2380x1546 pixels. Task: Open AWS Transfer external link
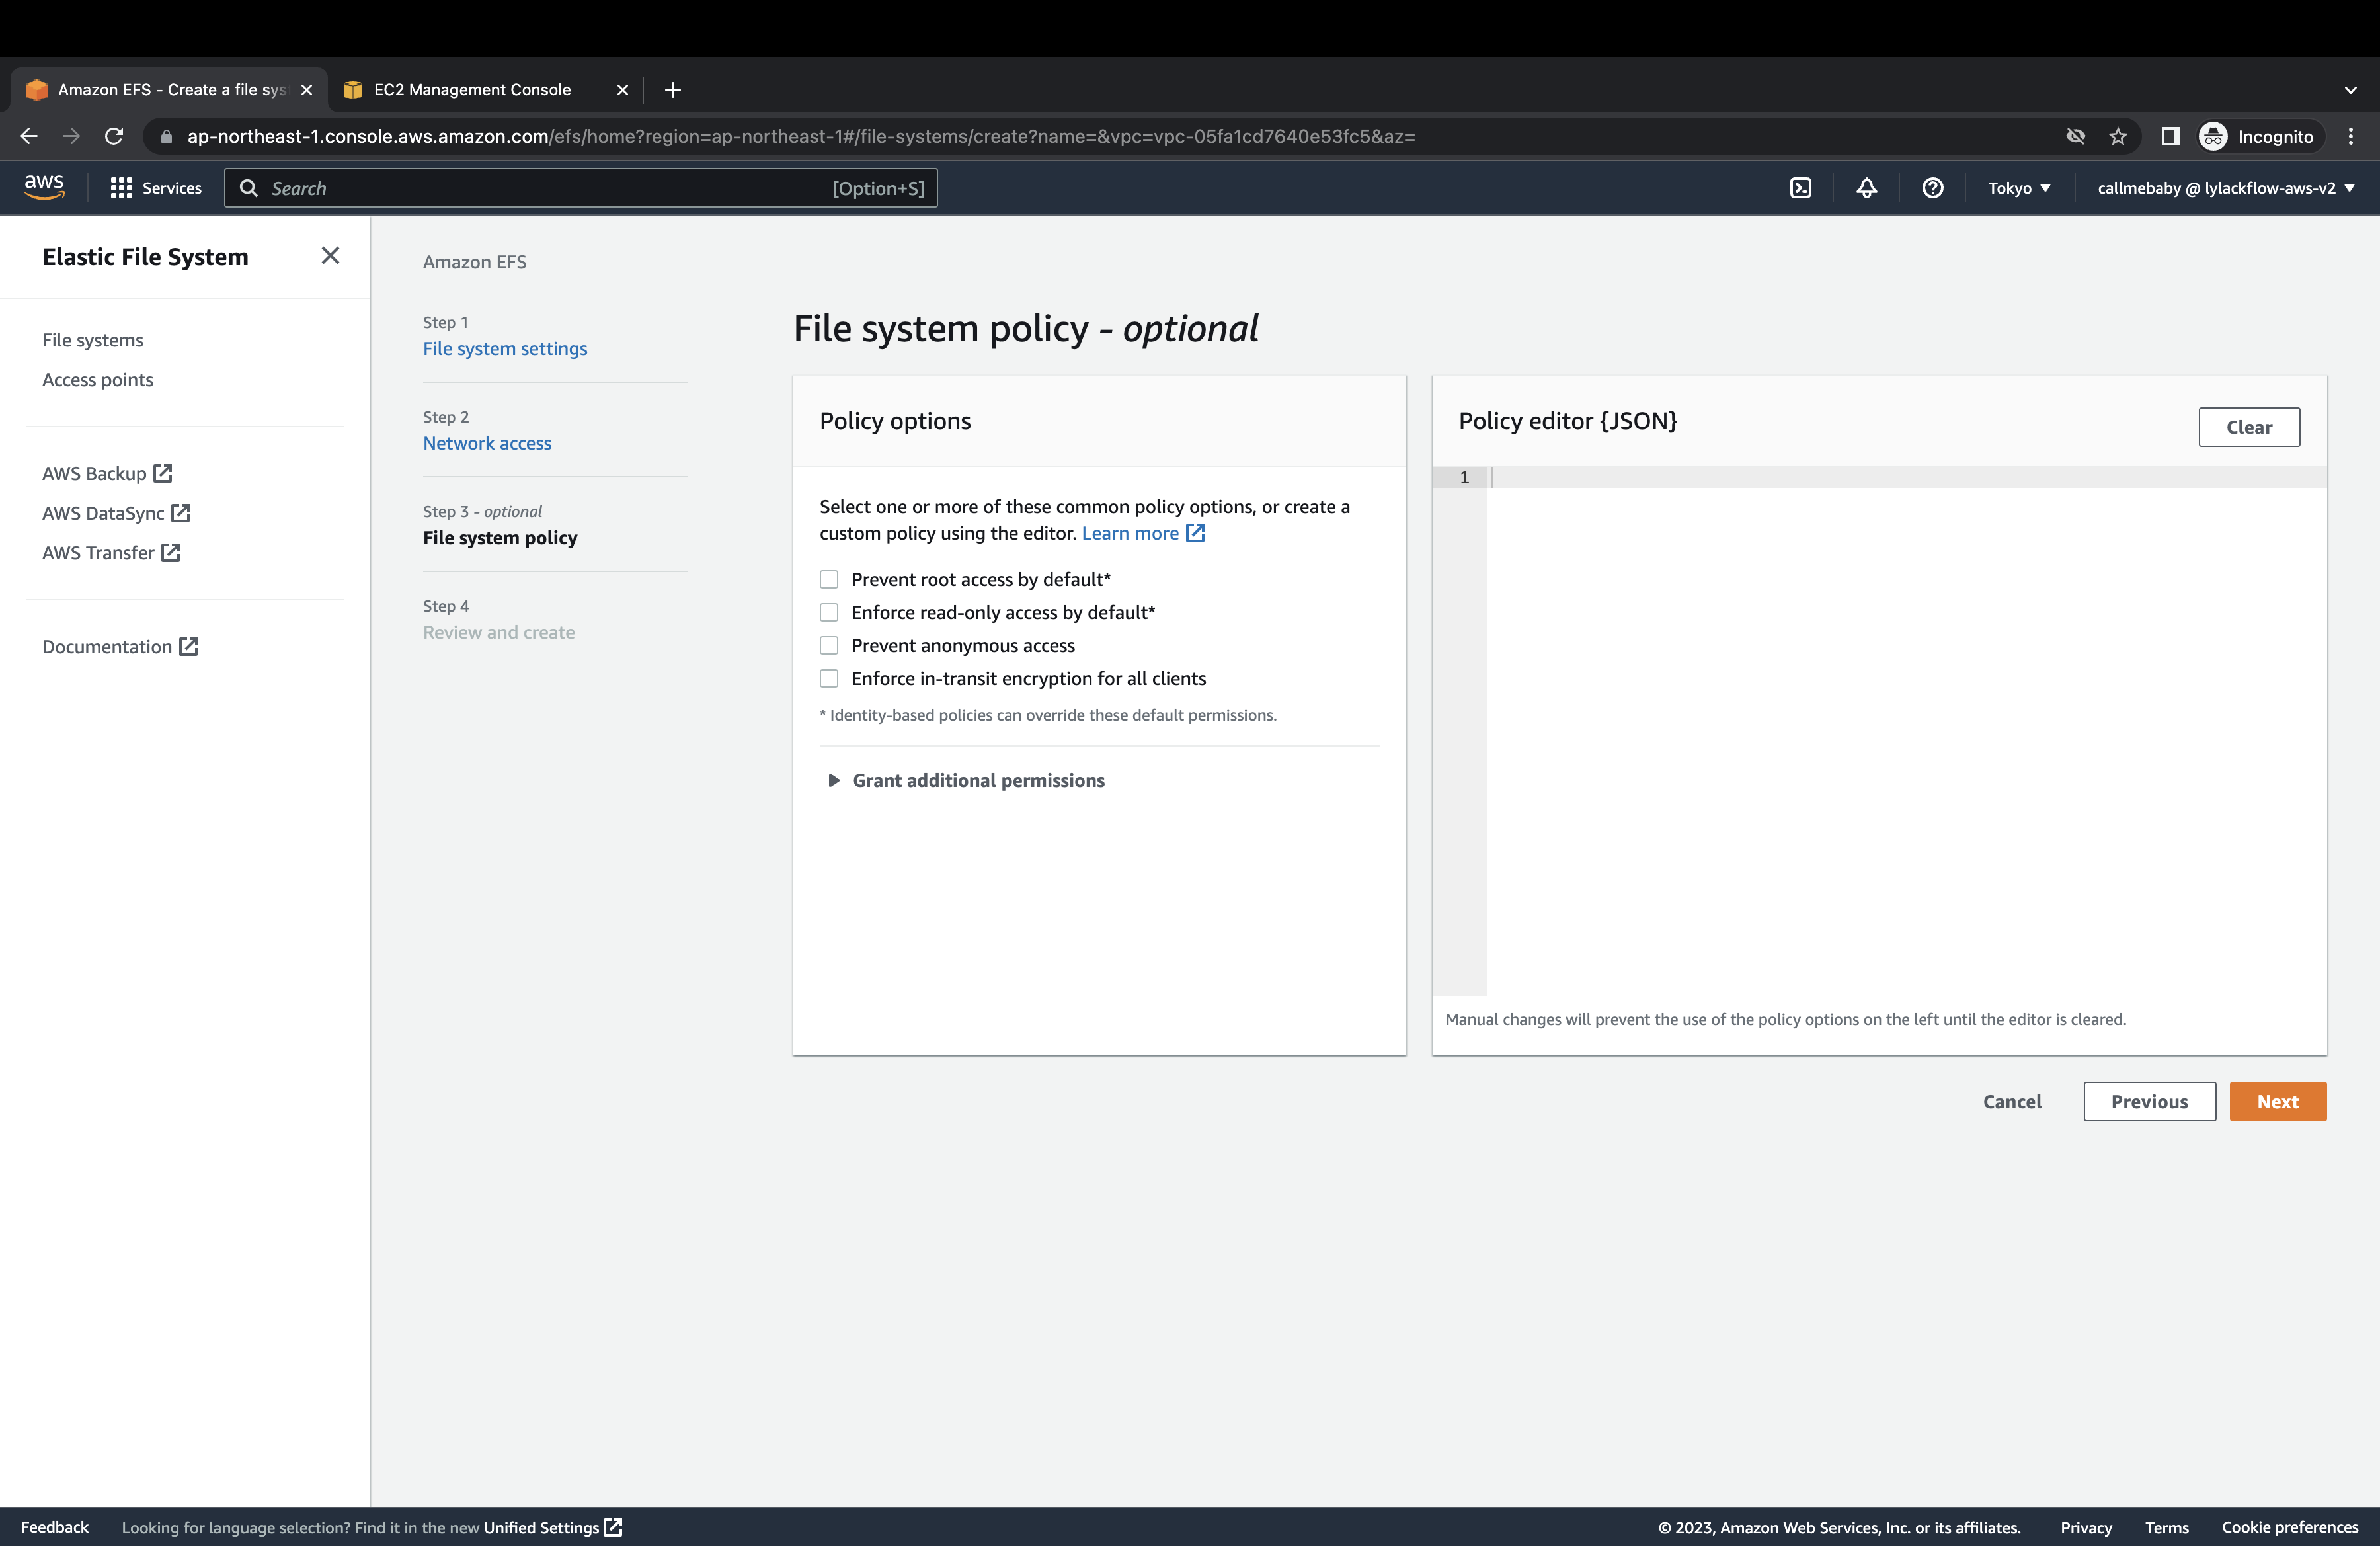[x=111, y=553]
